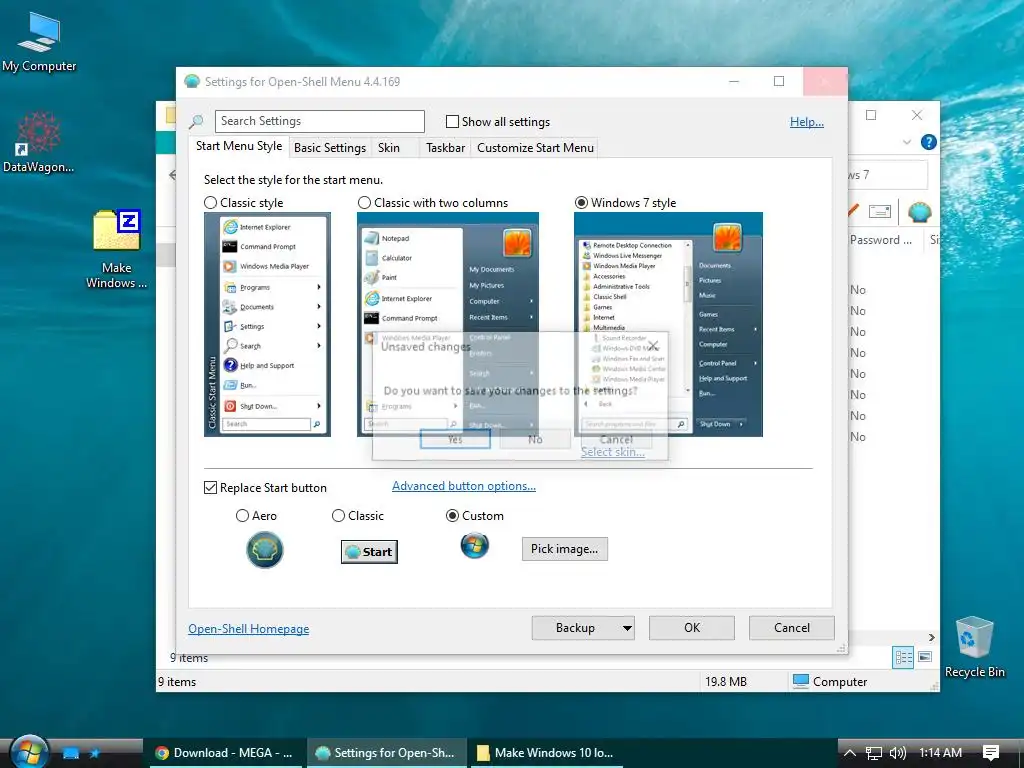Choose the Classic start button radio
This screenshot has width=1024, height=768.
tap(338, 516)
